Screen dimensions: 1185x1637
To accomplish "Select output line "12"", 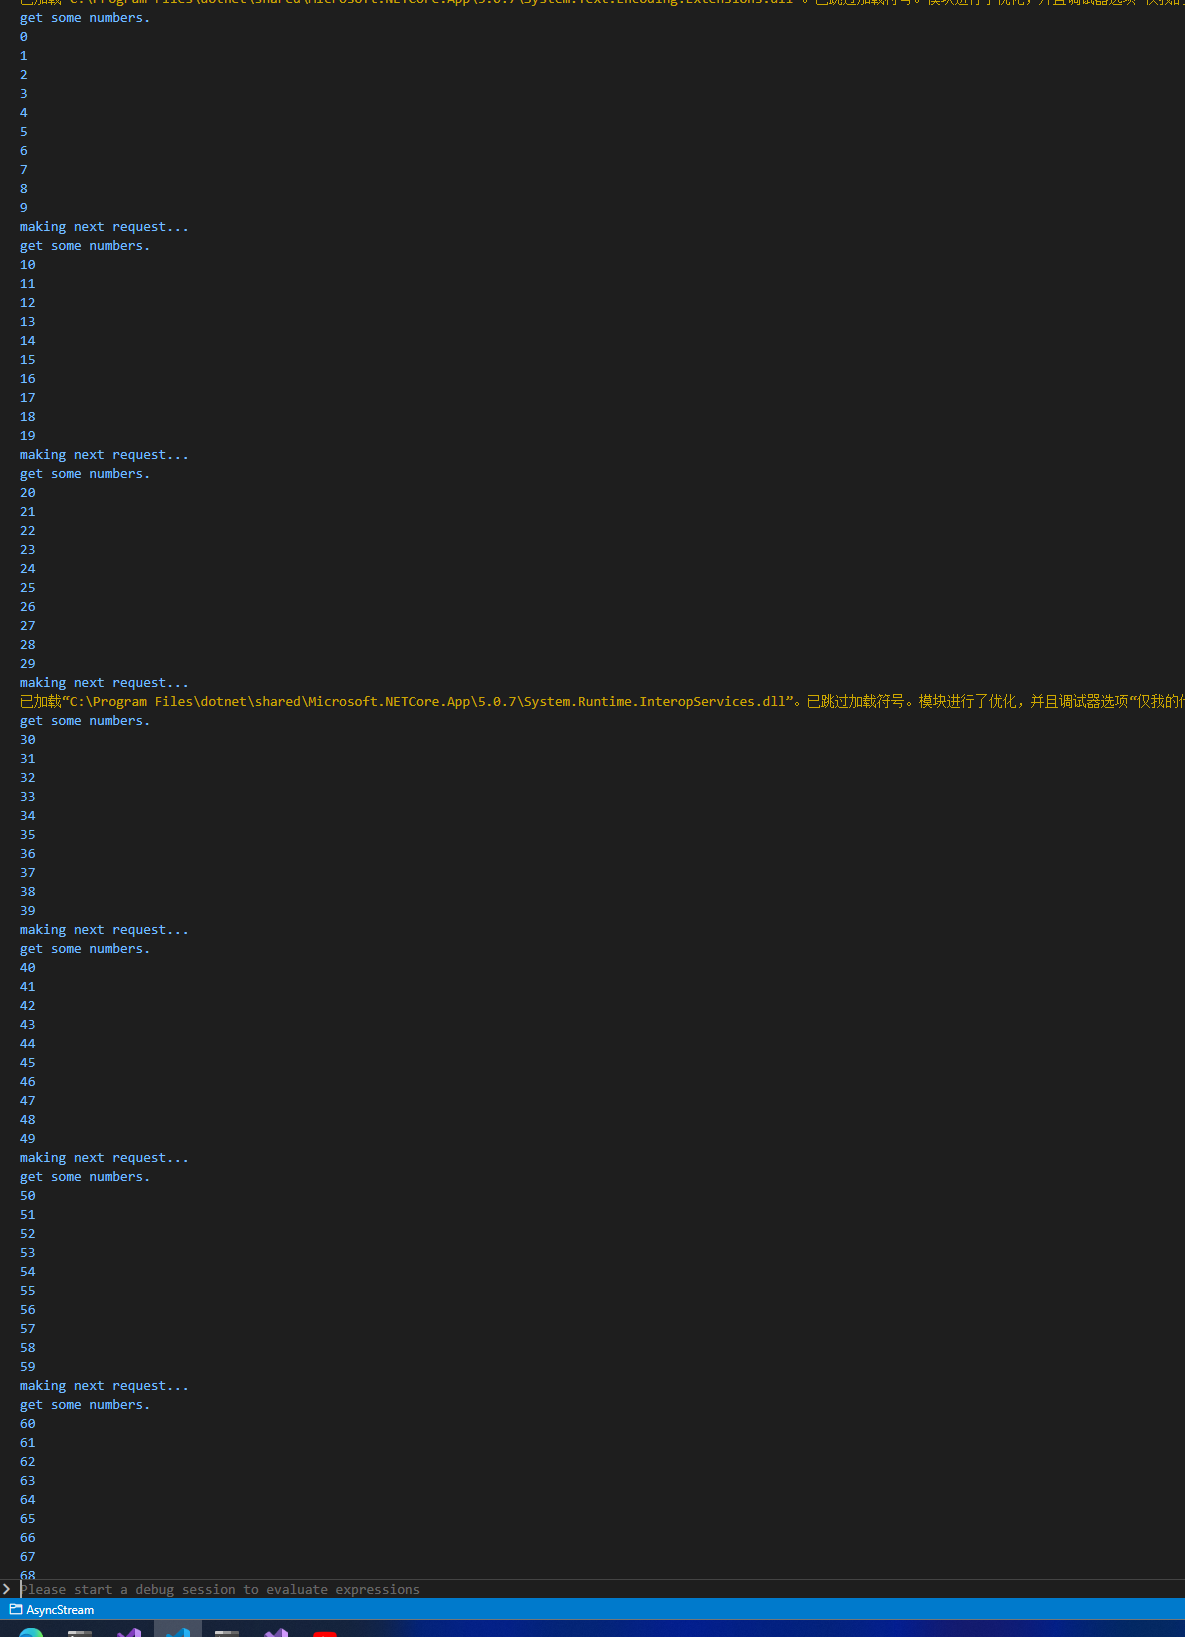I will pyautogui.click(x=28, y=303).
